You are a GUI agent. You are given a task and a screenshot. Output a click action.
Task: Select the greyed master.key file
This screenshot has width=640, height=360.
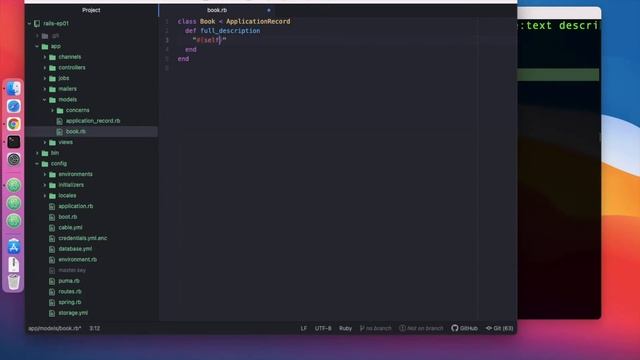(72, 270)
